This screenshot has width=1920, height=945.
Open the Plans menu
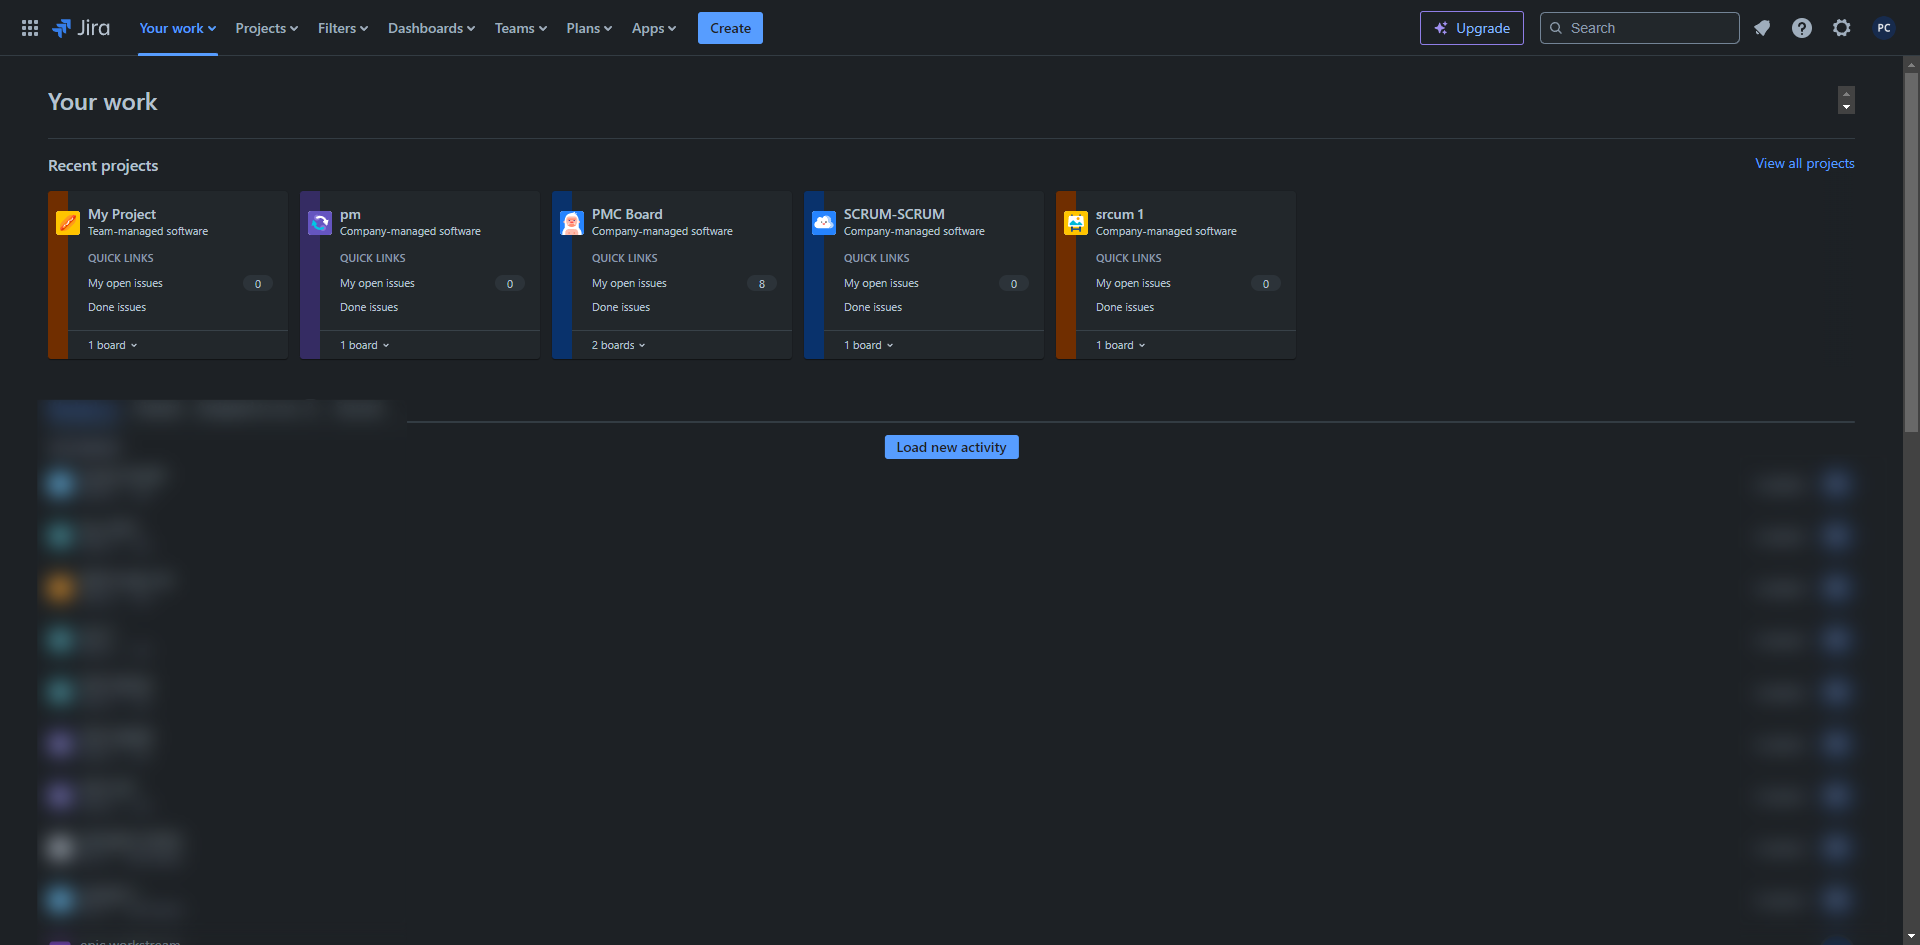[x=589, y=28]
